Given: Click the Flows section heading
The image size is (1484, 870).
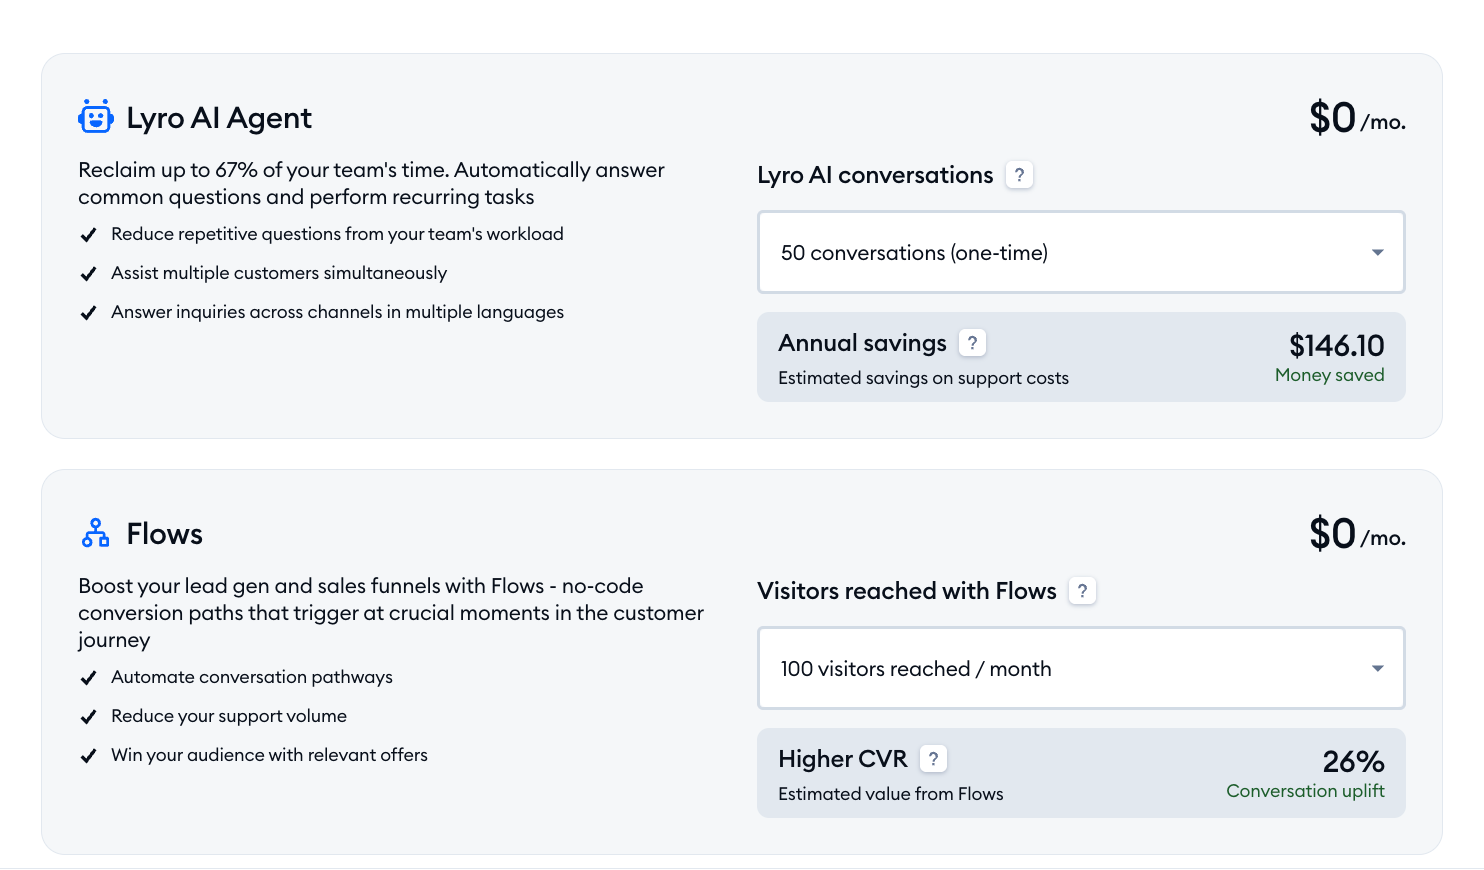Looking at the screenshot, I should pos(165,534).
